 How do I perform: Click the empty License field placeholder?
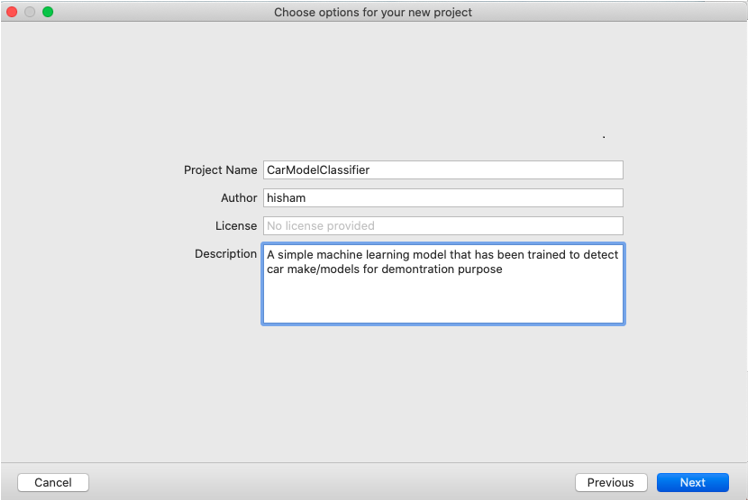pyautogui.click(x=442, y=226)
